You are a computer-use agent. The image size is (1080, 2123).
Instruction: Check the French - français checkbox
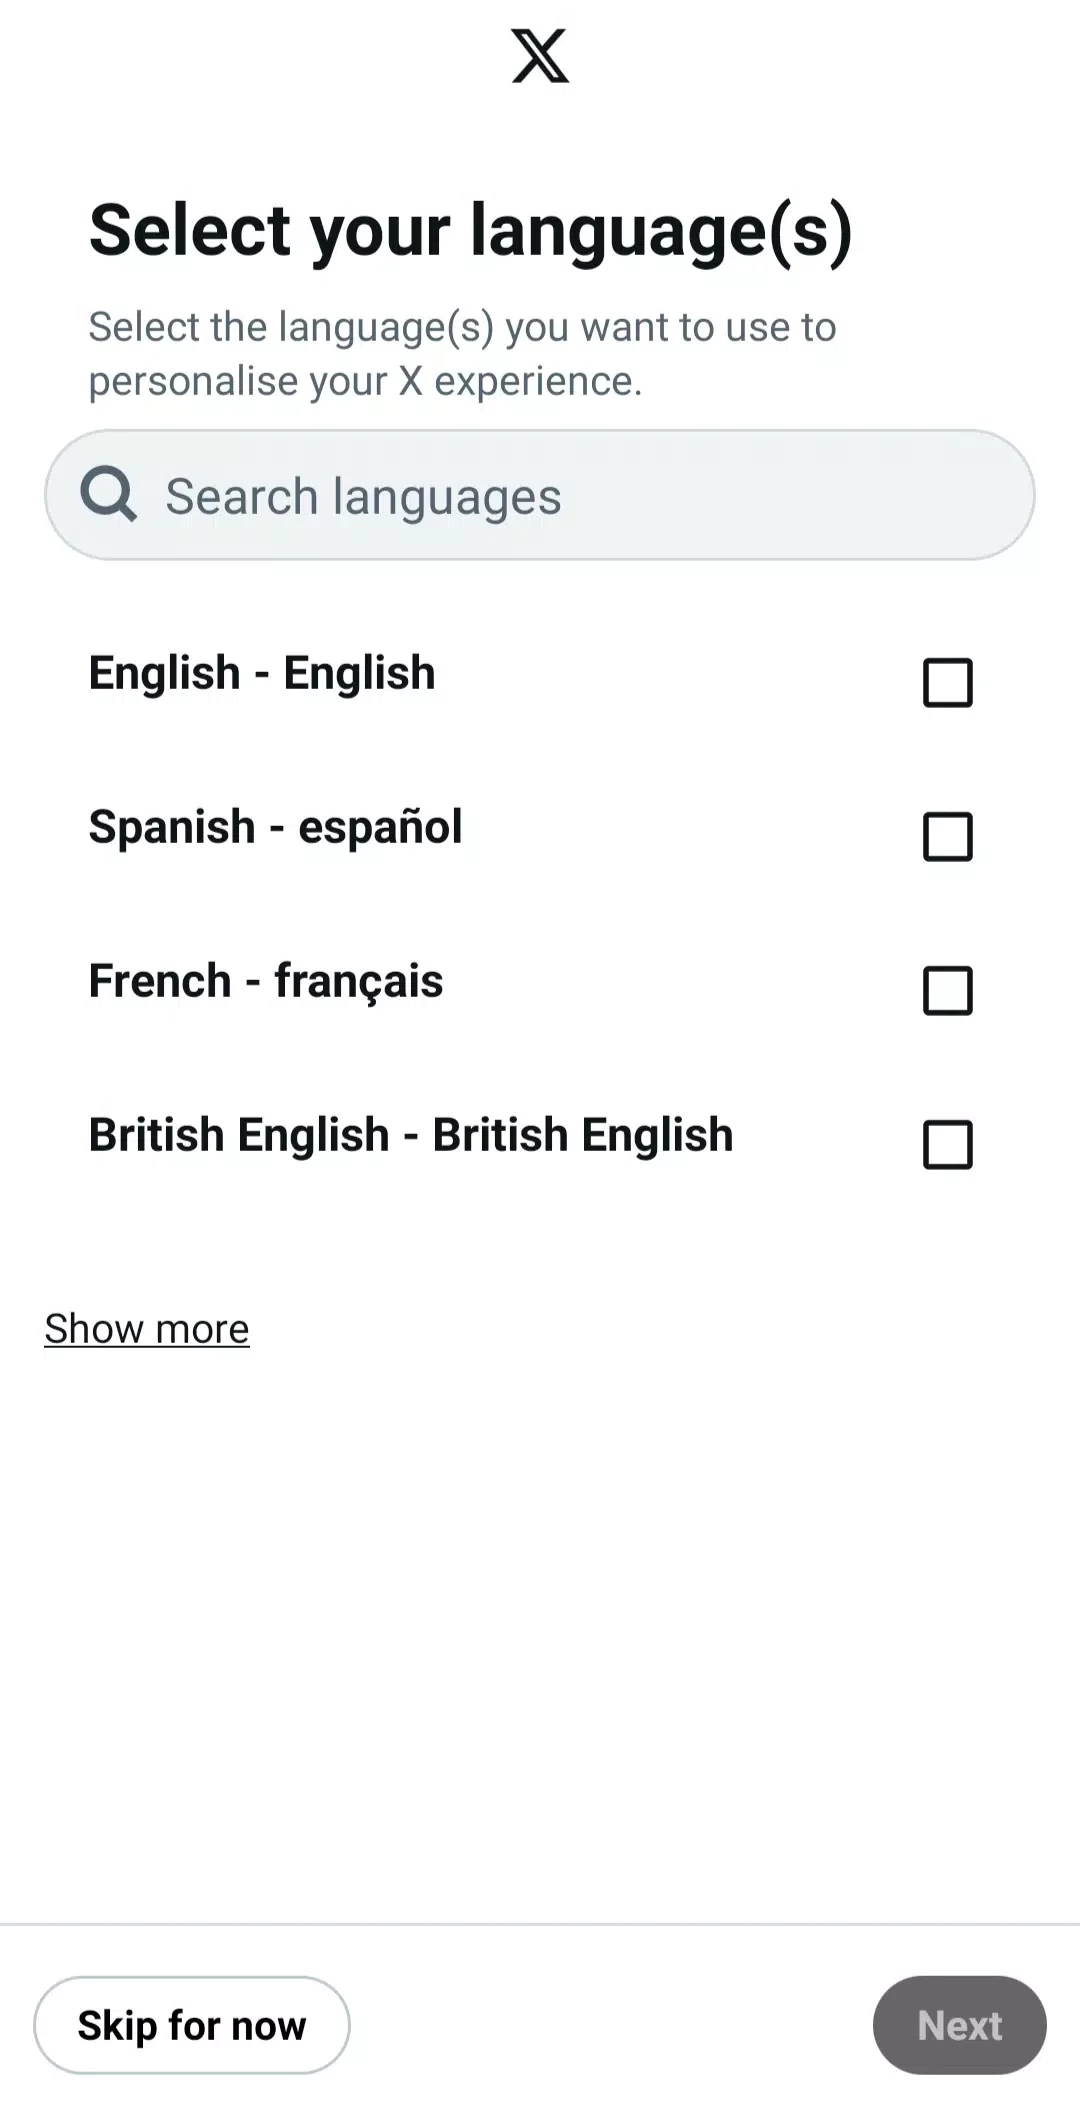pos(947,991)
